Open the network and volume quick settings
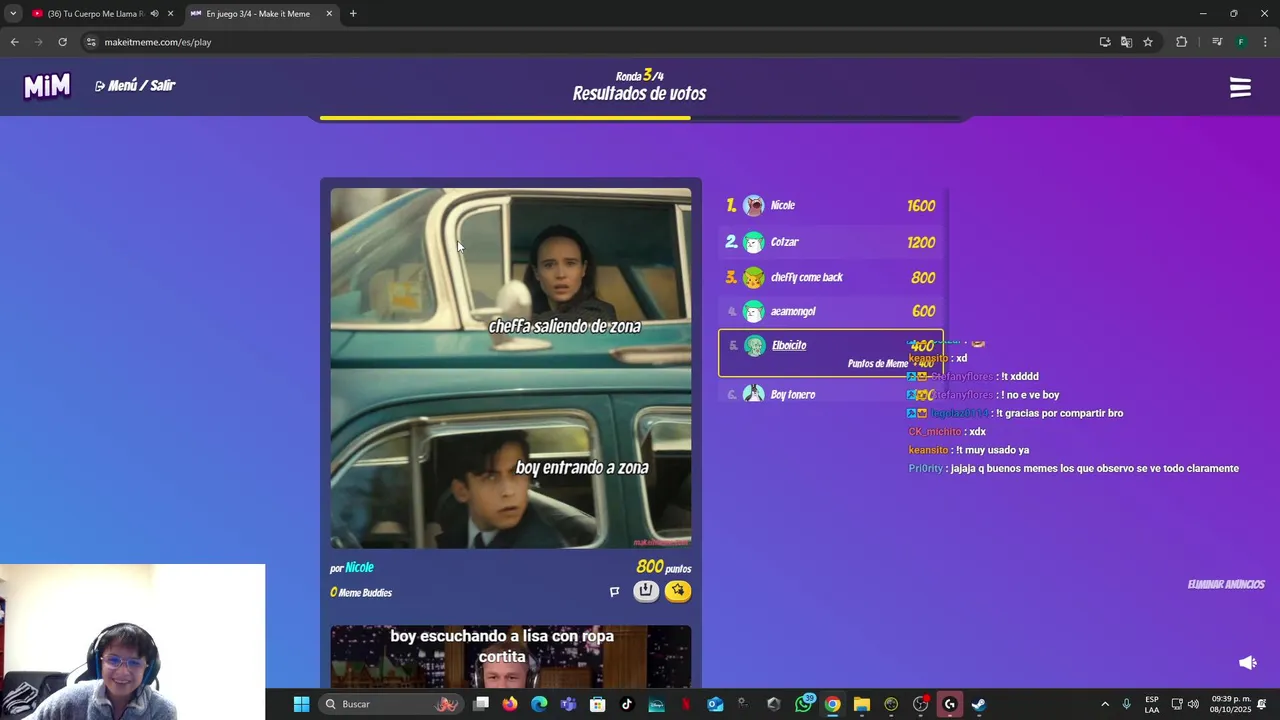The image size is (1280, 720). (x=1185, y=704)
